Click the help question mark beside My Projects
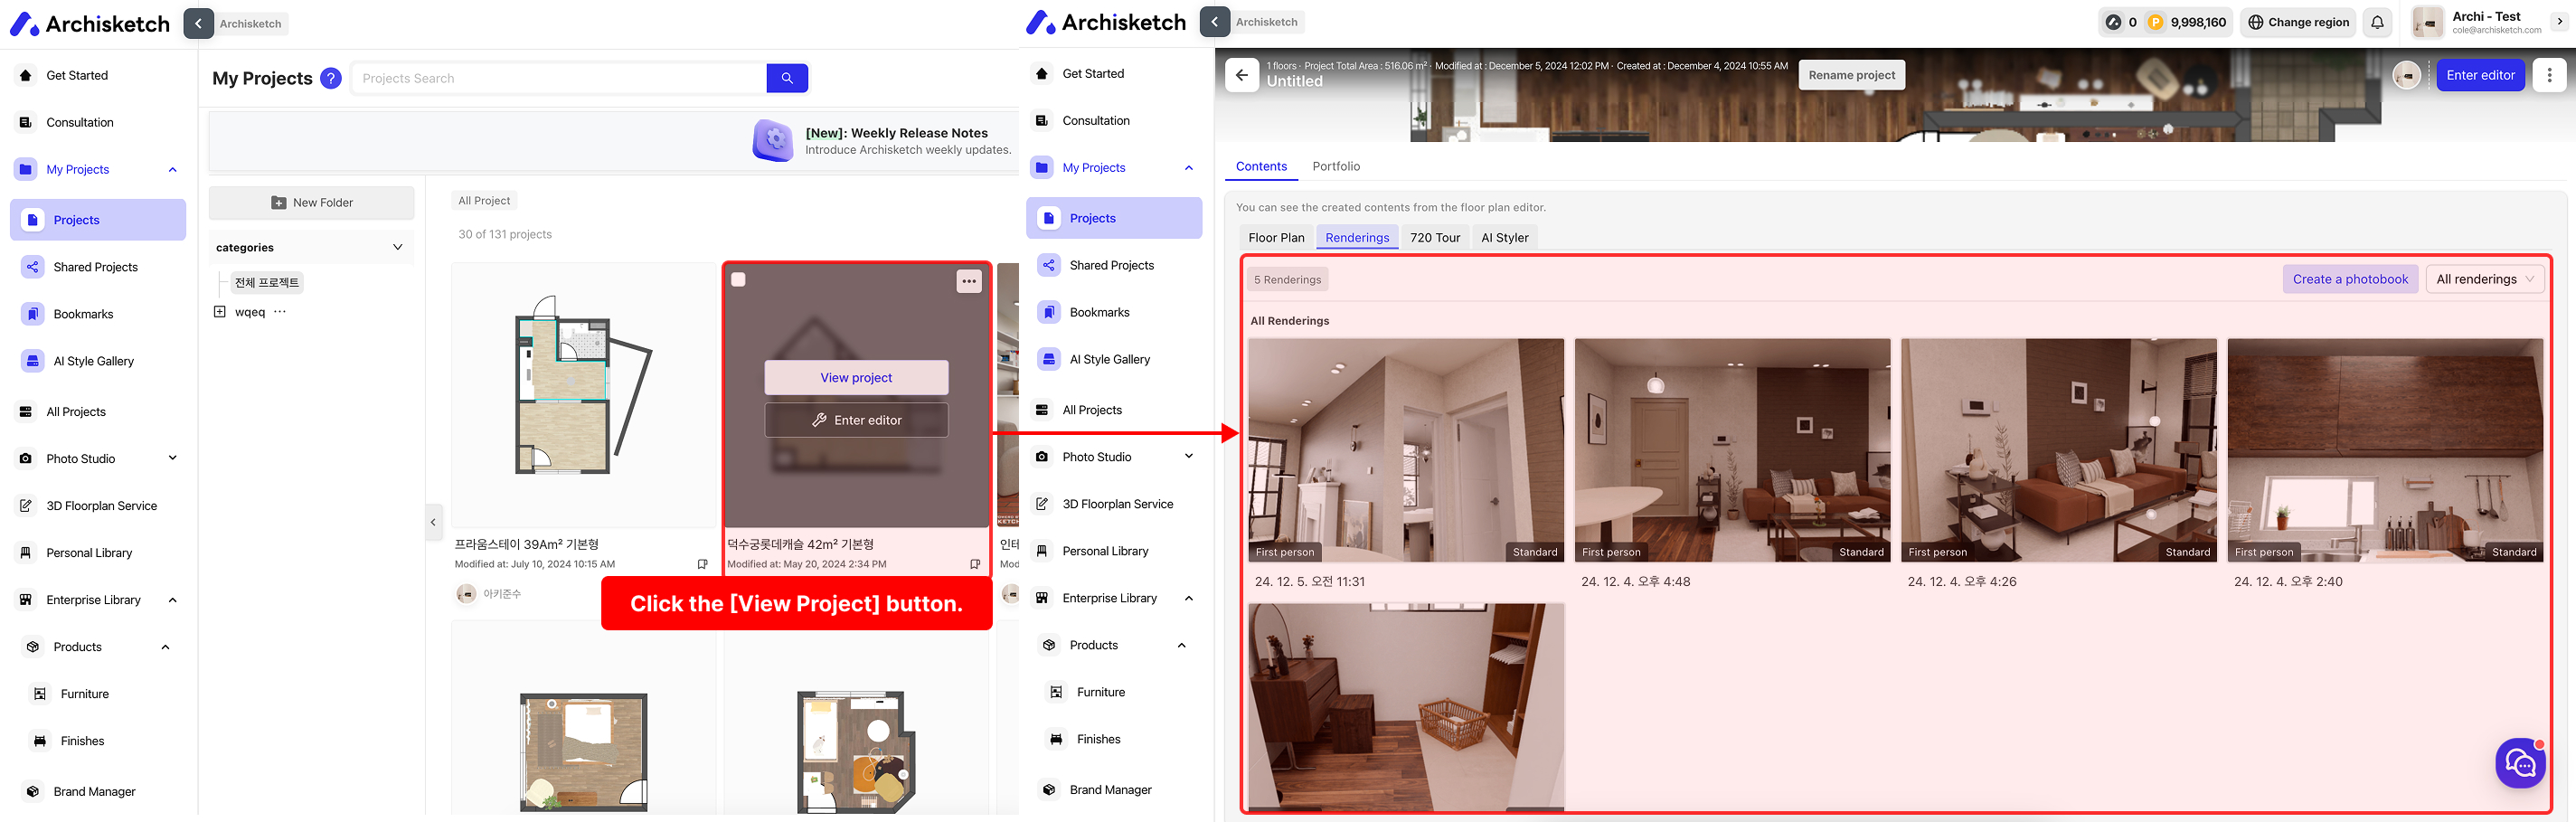Screen dimensions: 2576x822 (331, 78)
